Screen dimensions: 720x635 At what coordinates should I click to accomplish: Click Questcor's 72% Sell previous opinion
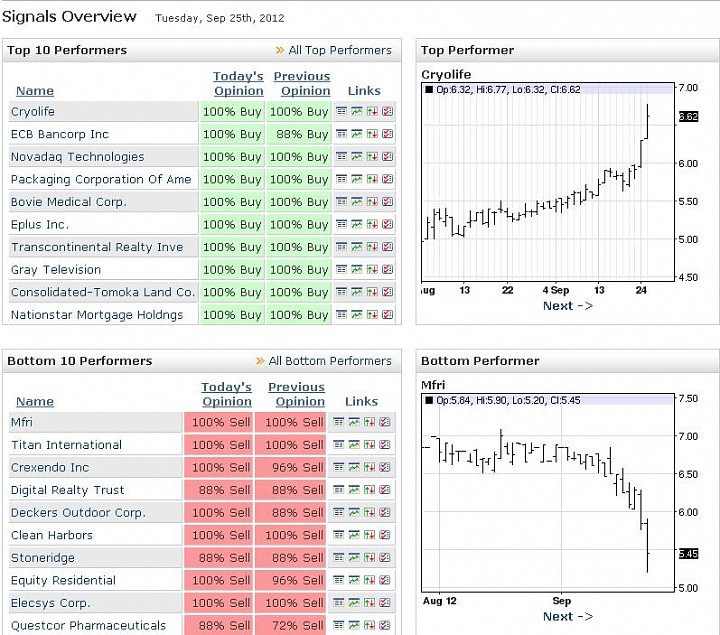(290, 625)
